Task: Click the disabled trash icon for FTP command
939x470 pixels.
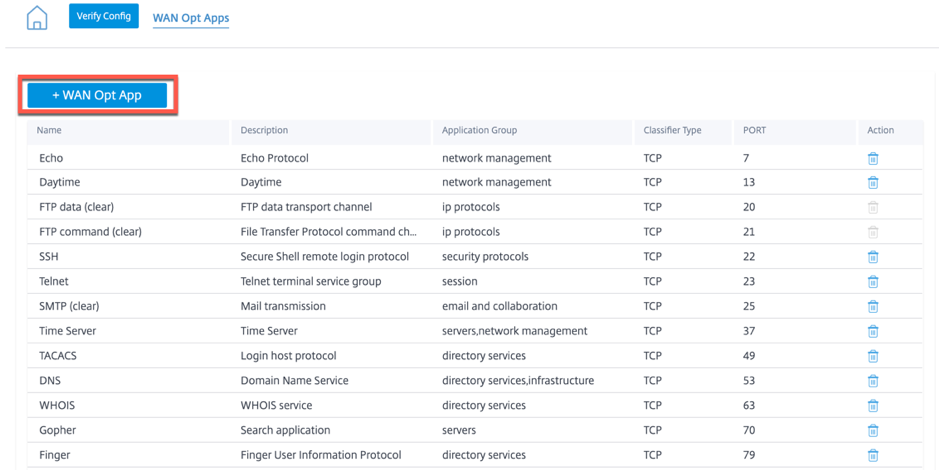Action: (x=873, y=232)
